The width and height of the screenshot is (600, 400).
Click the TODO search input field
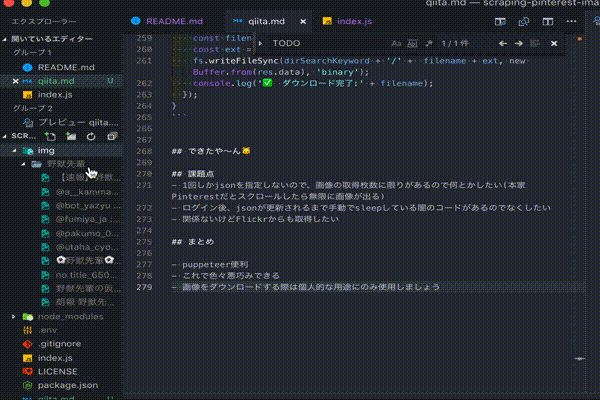[327, 44]
